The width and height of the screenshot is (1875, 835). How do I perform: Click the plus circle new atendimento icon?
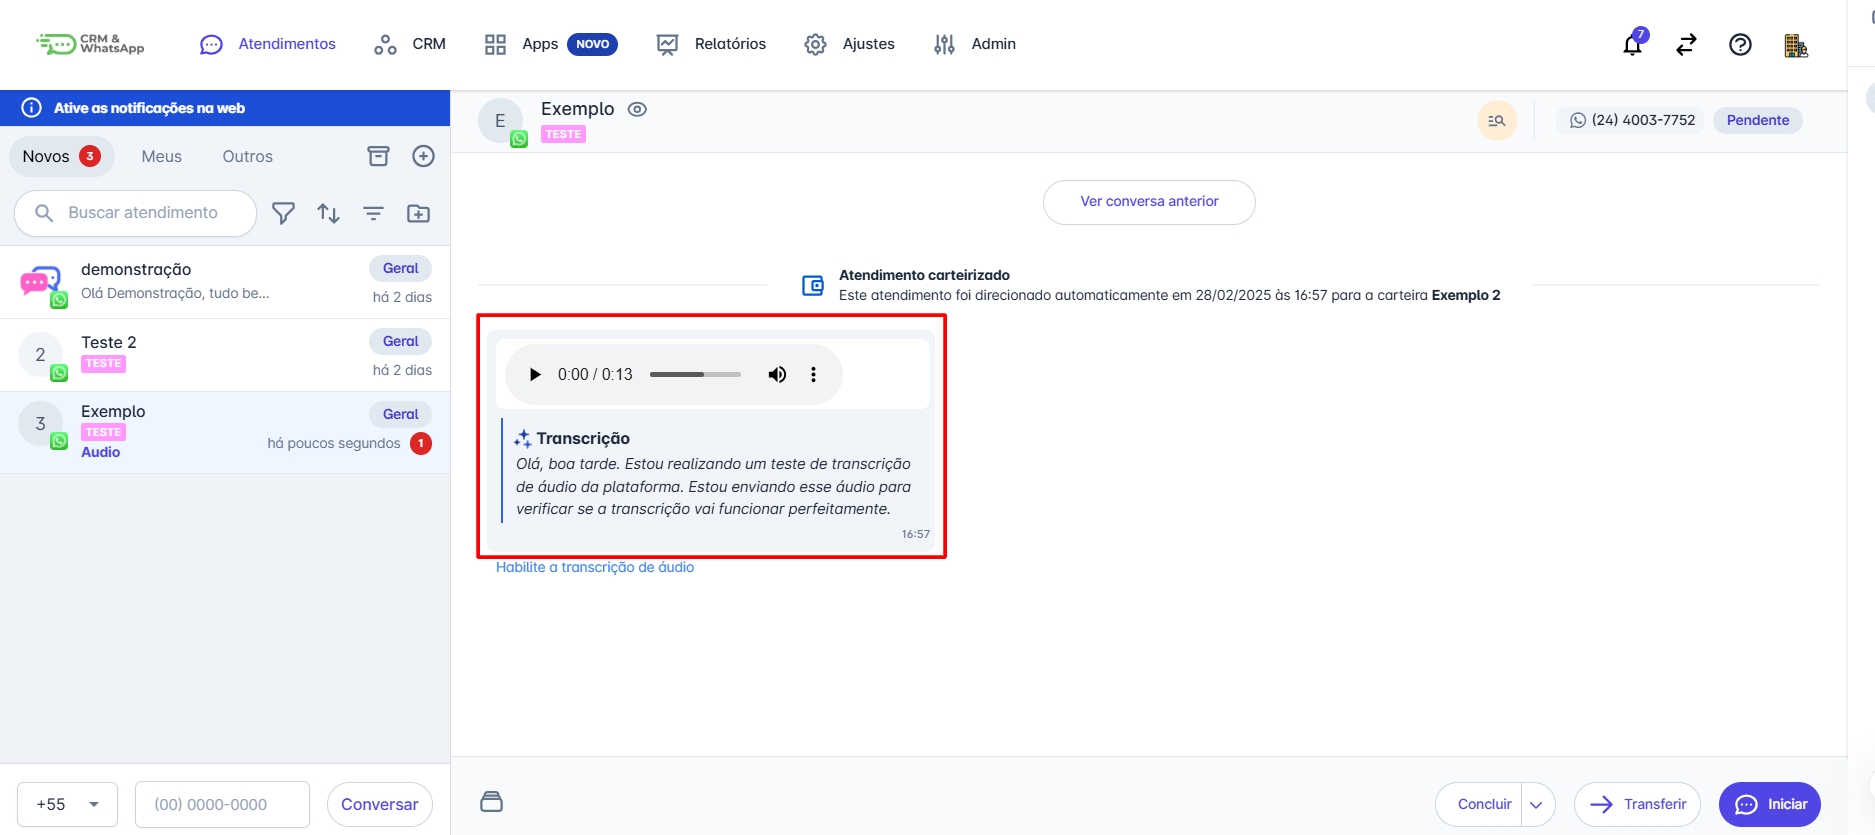point(424,156)
